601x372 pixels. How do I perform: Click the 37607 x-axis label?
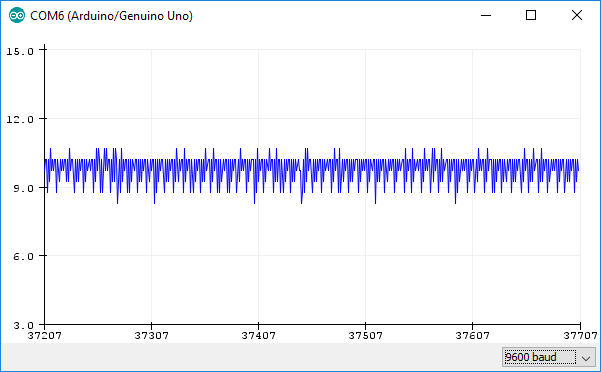coord(472,336)
